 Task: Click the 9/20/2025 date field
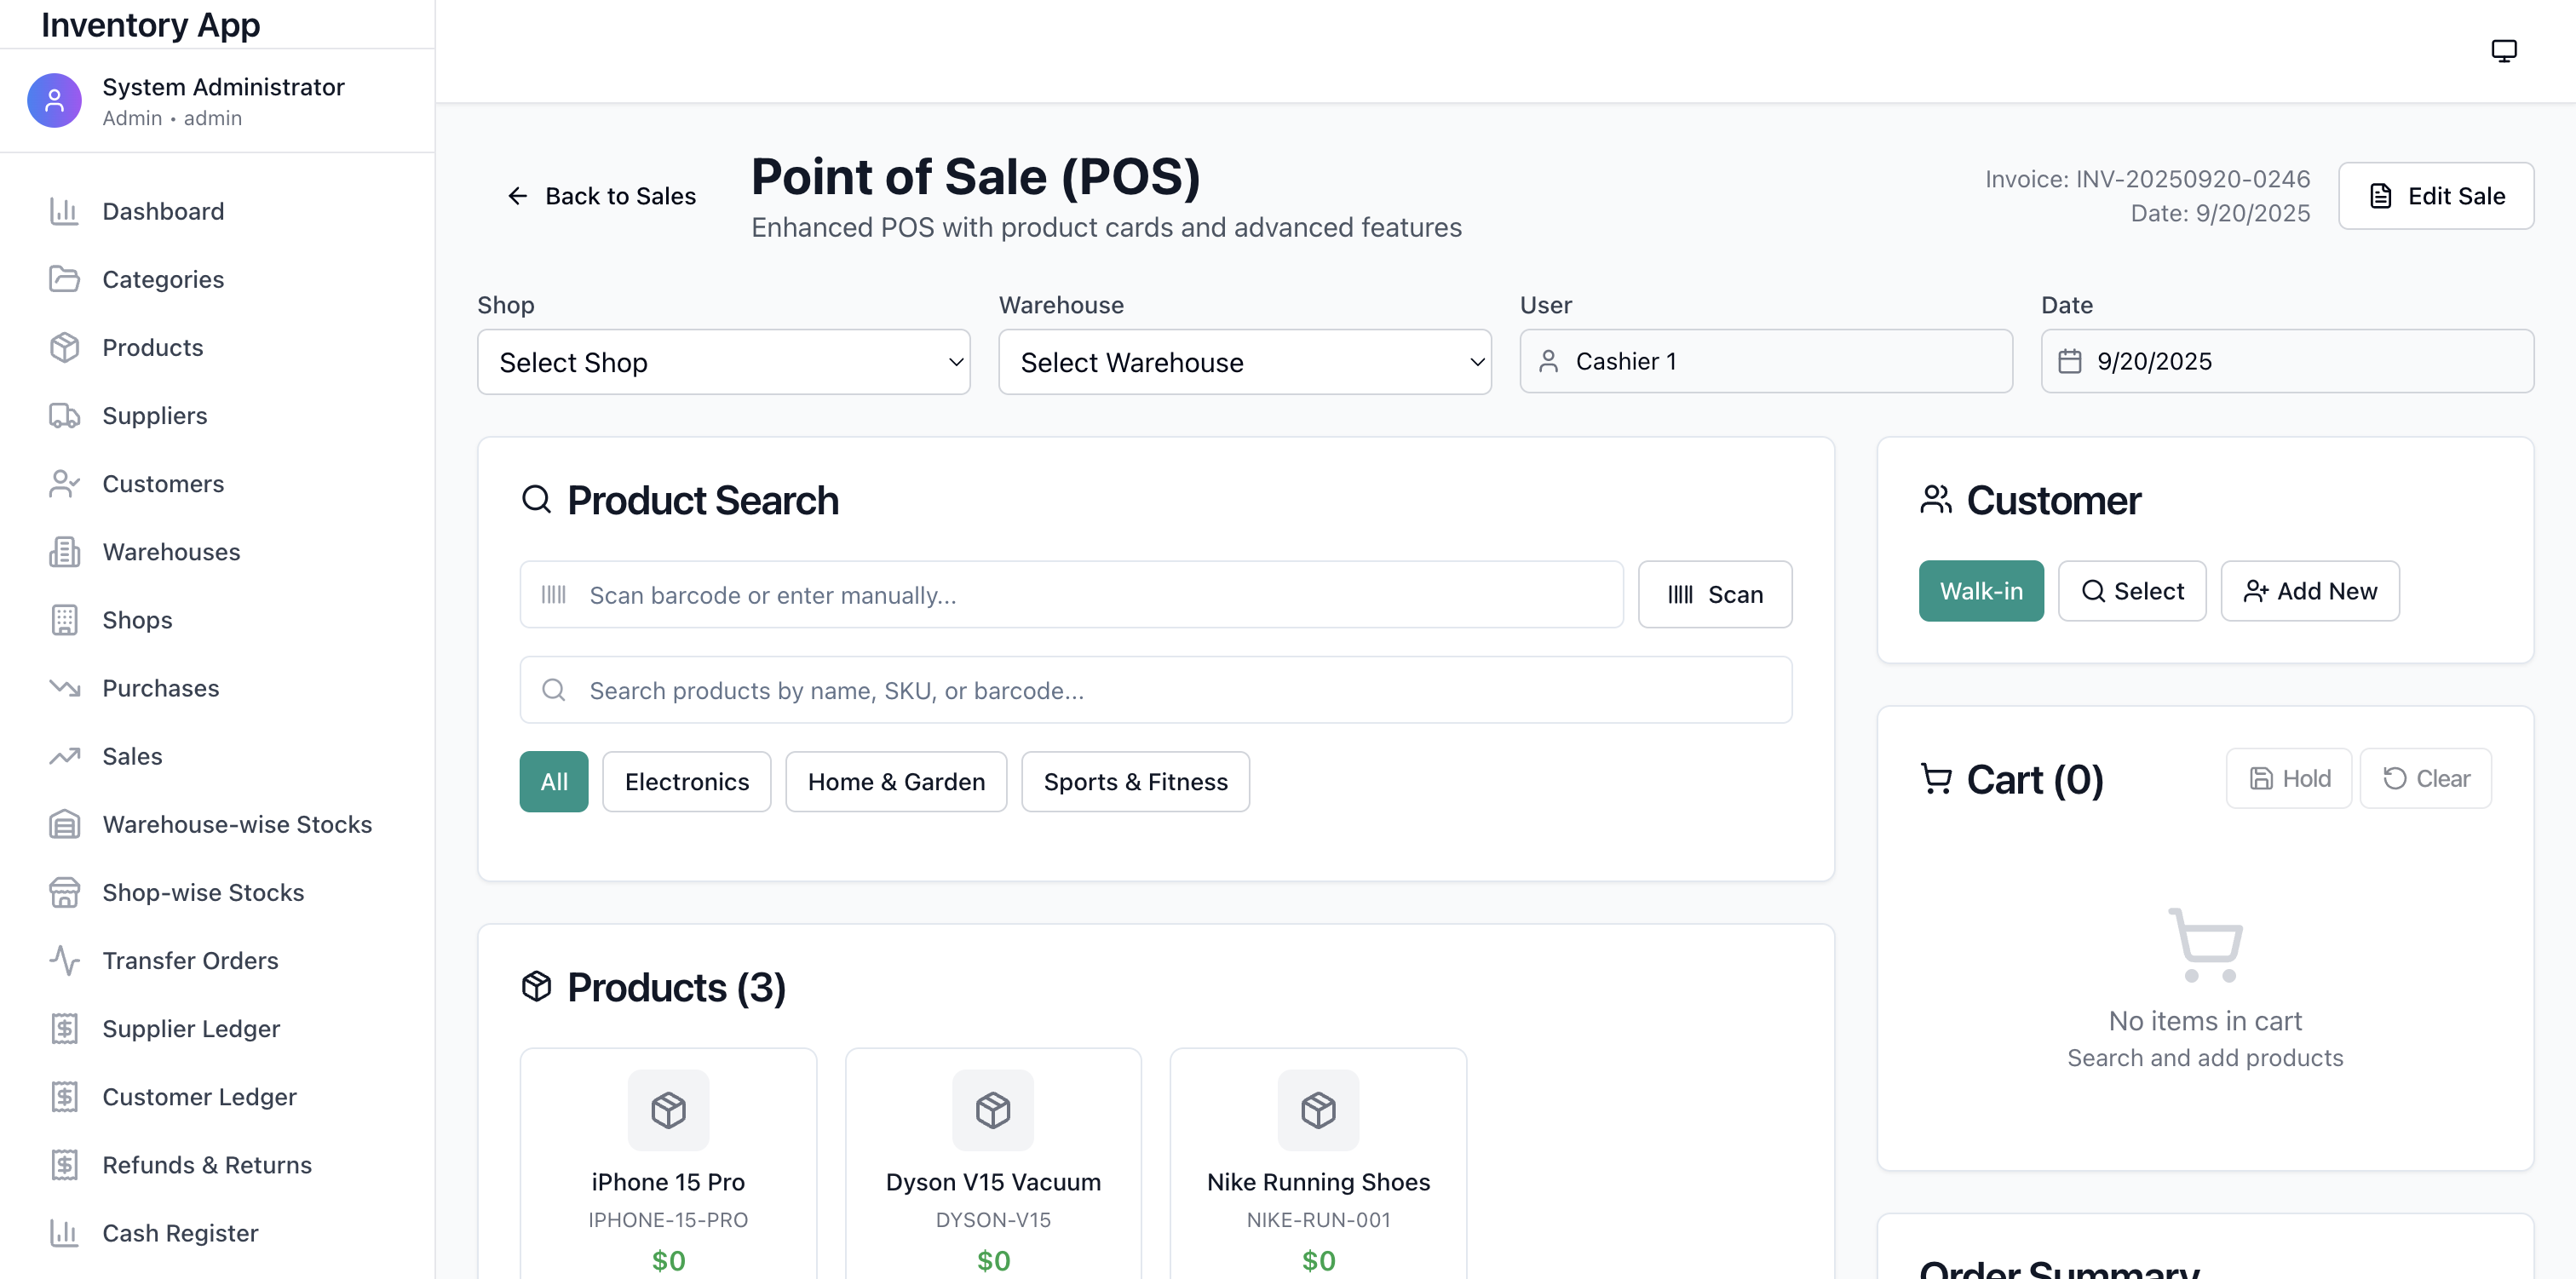pyautogui.click(x=2287, y=361)
